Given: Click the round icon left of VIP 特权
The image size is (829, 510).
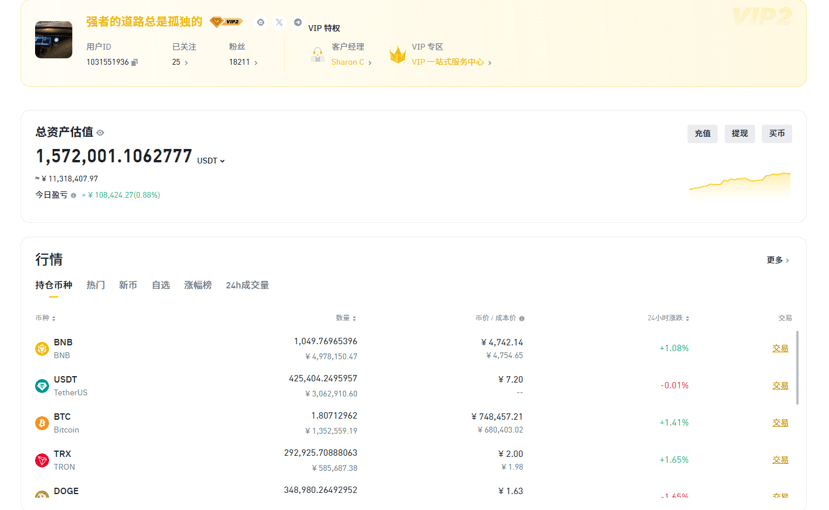Looking at the screenshot, I should point(298,22).
